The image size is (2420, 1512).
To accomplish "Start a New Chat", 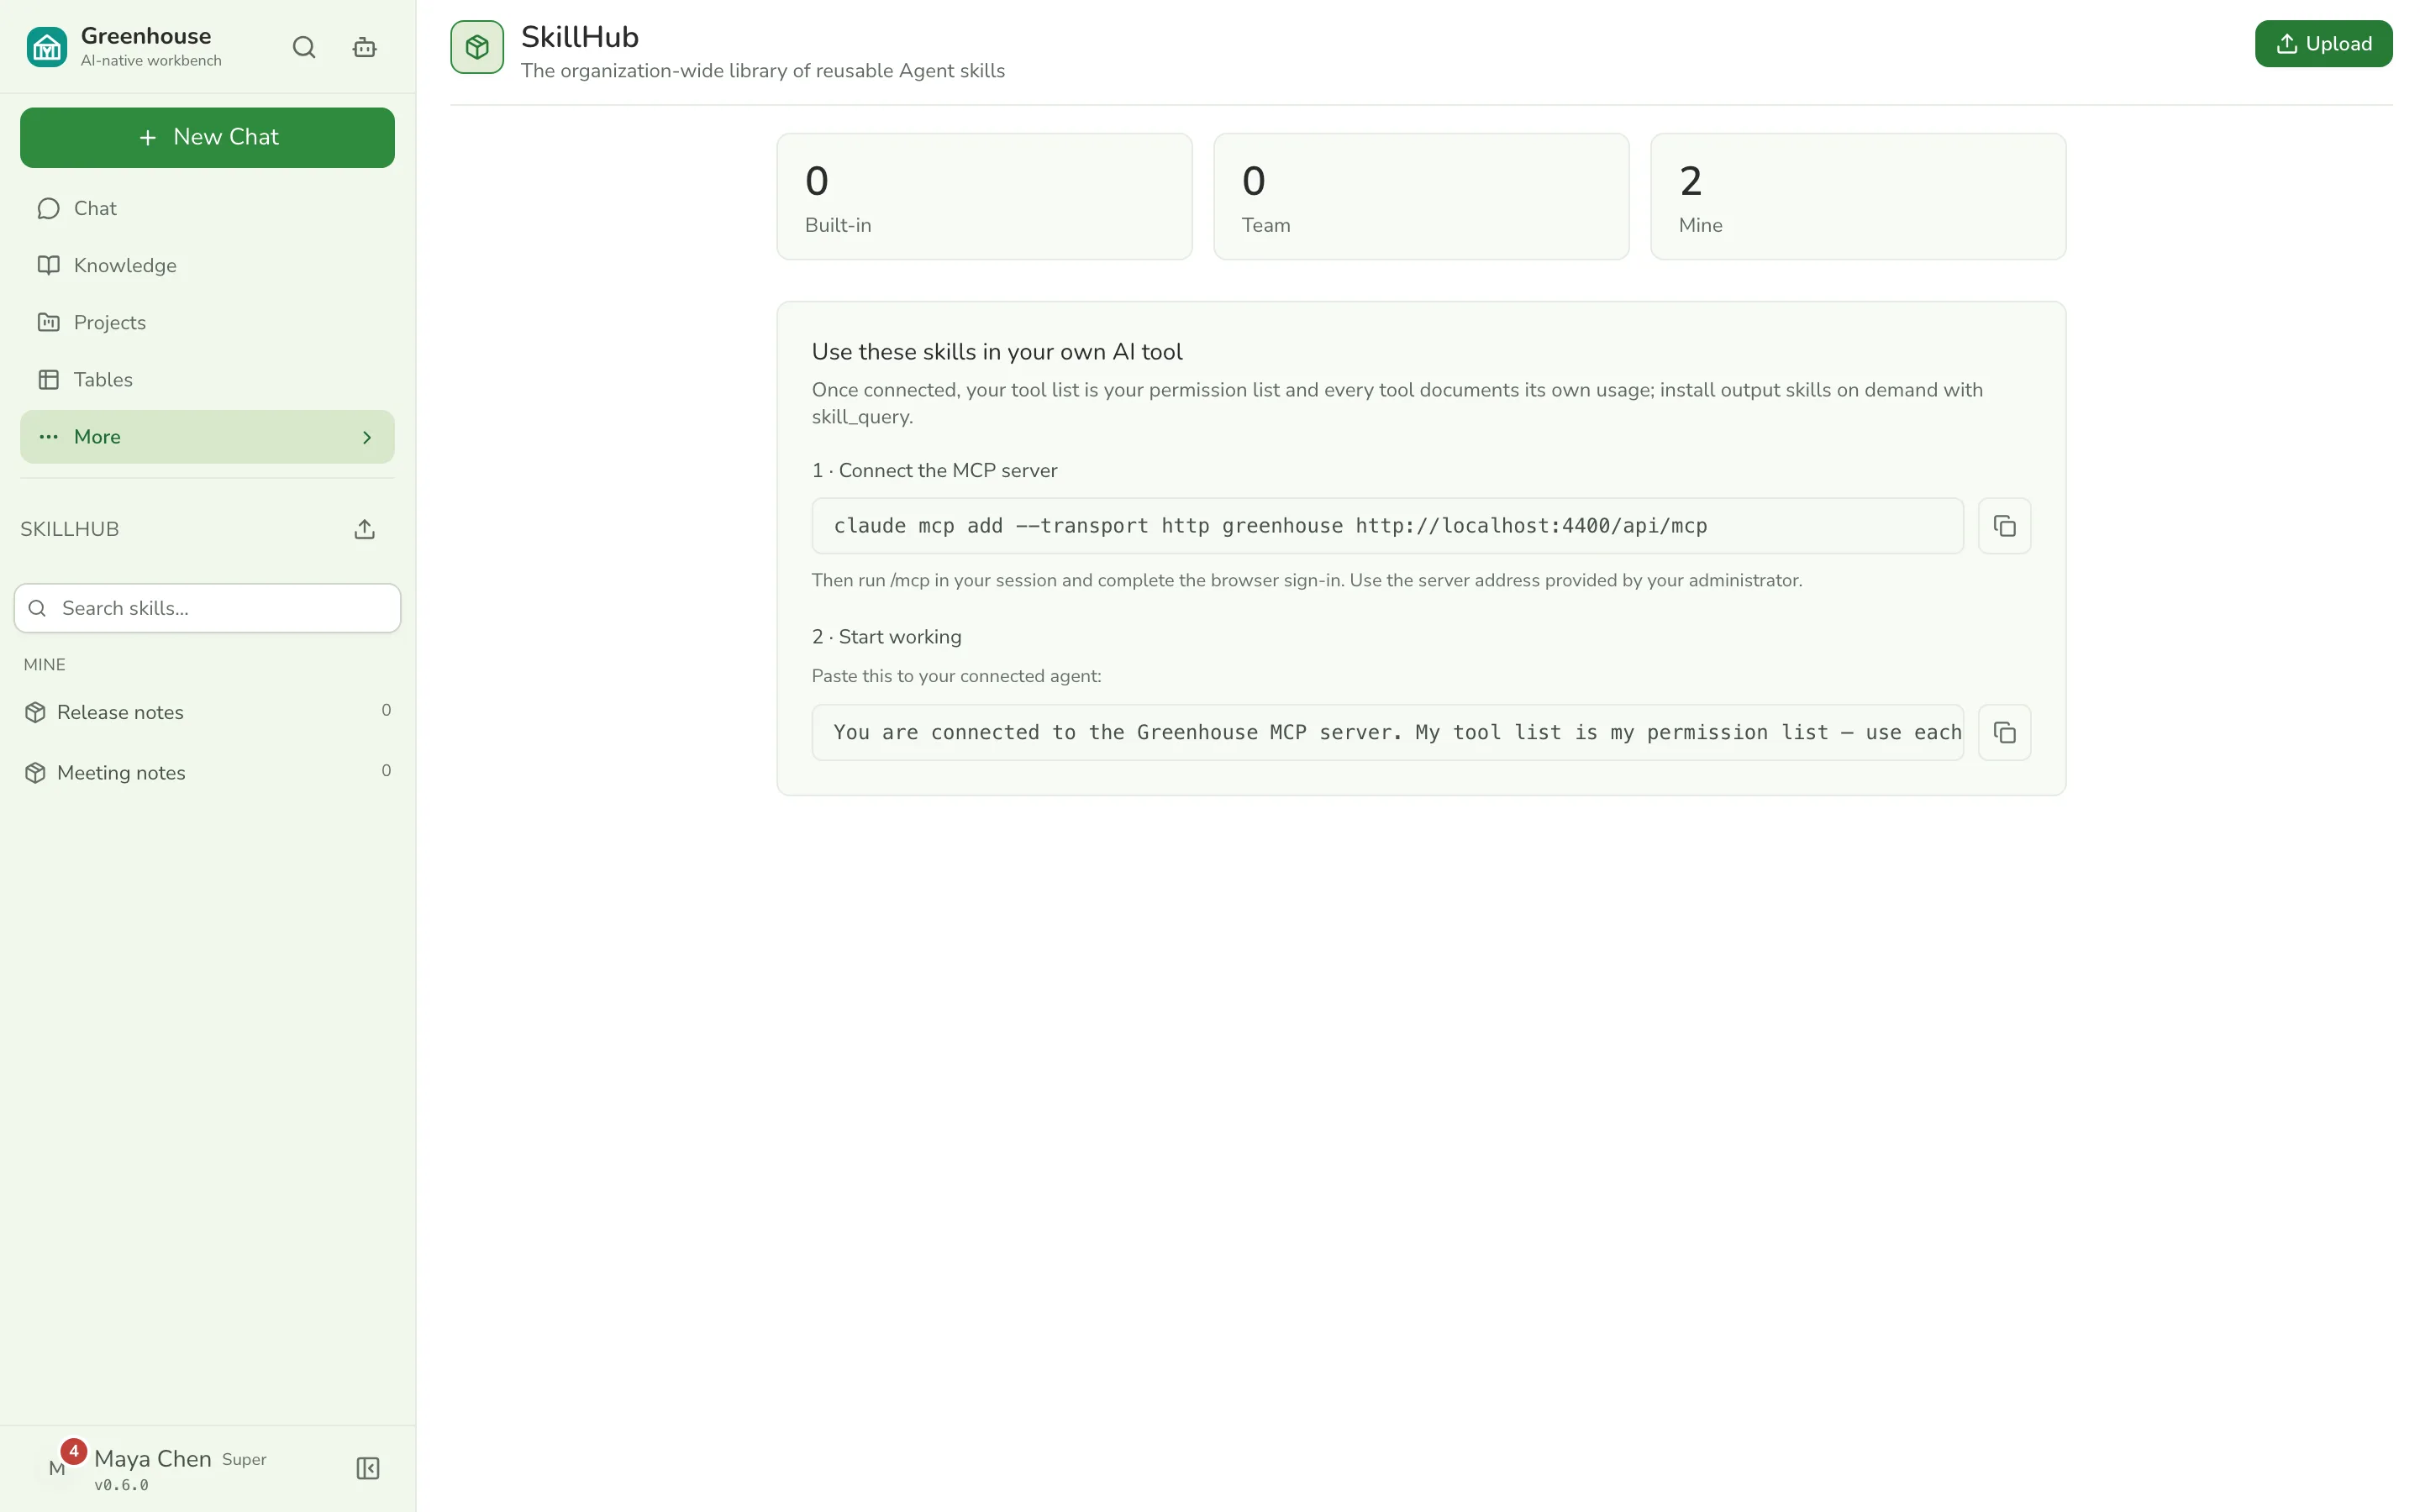I will [207, 137].
